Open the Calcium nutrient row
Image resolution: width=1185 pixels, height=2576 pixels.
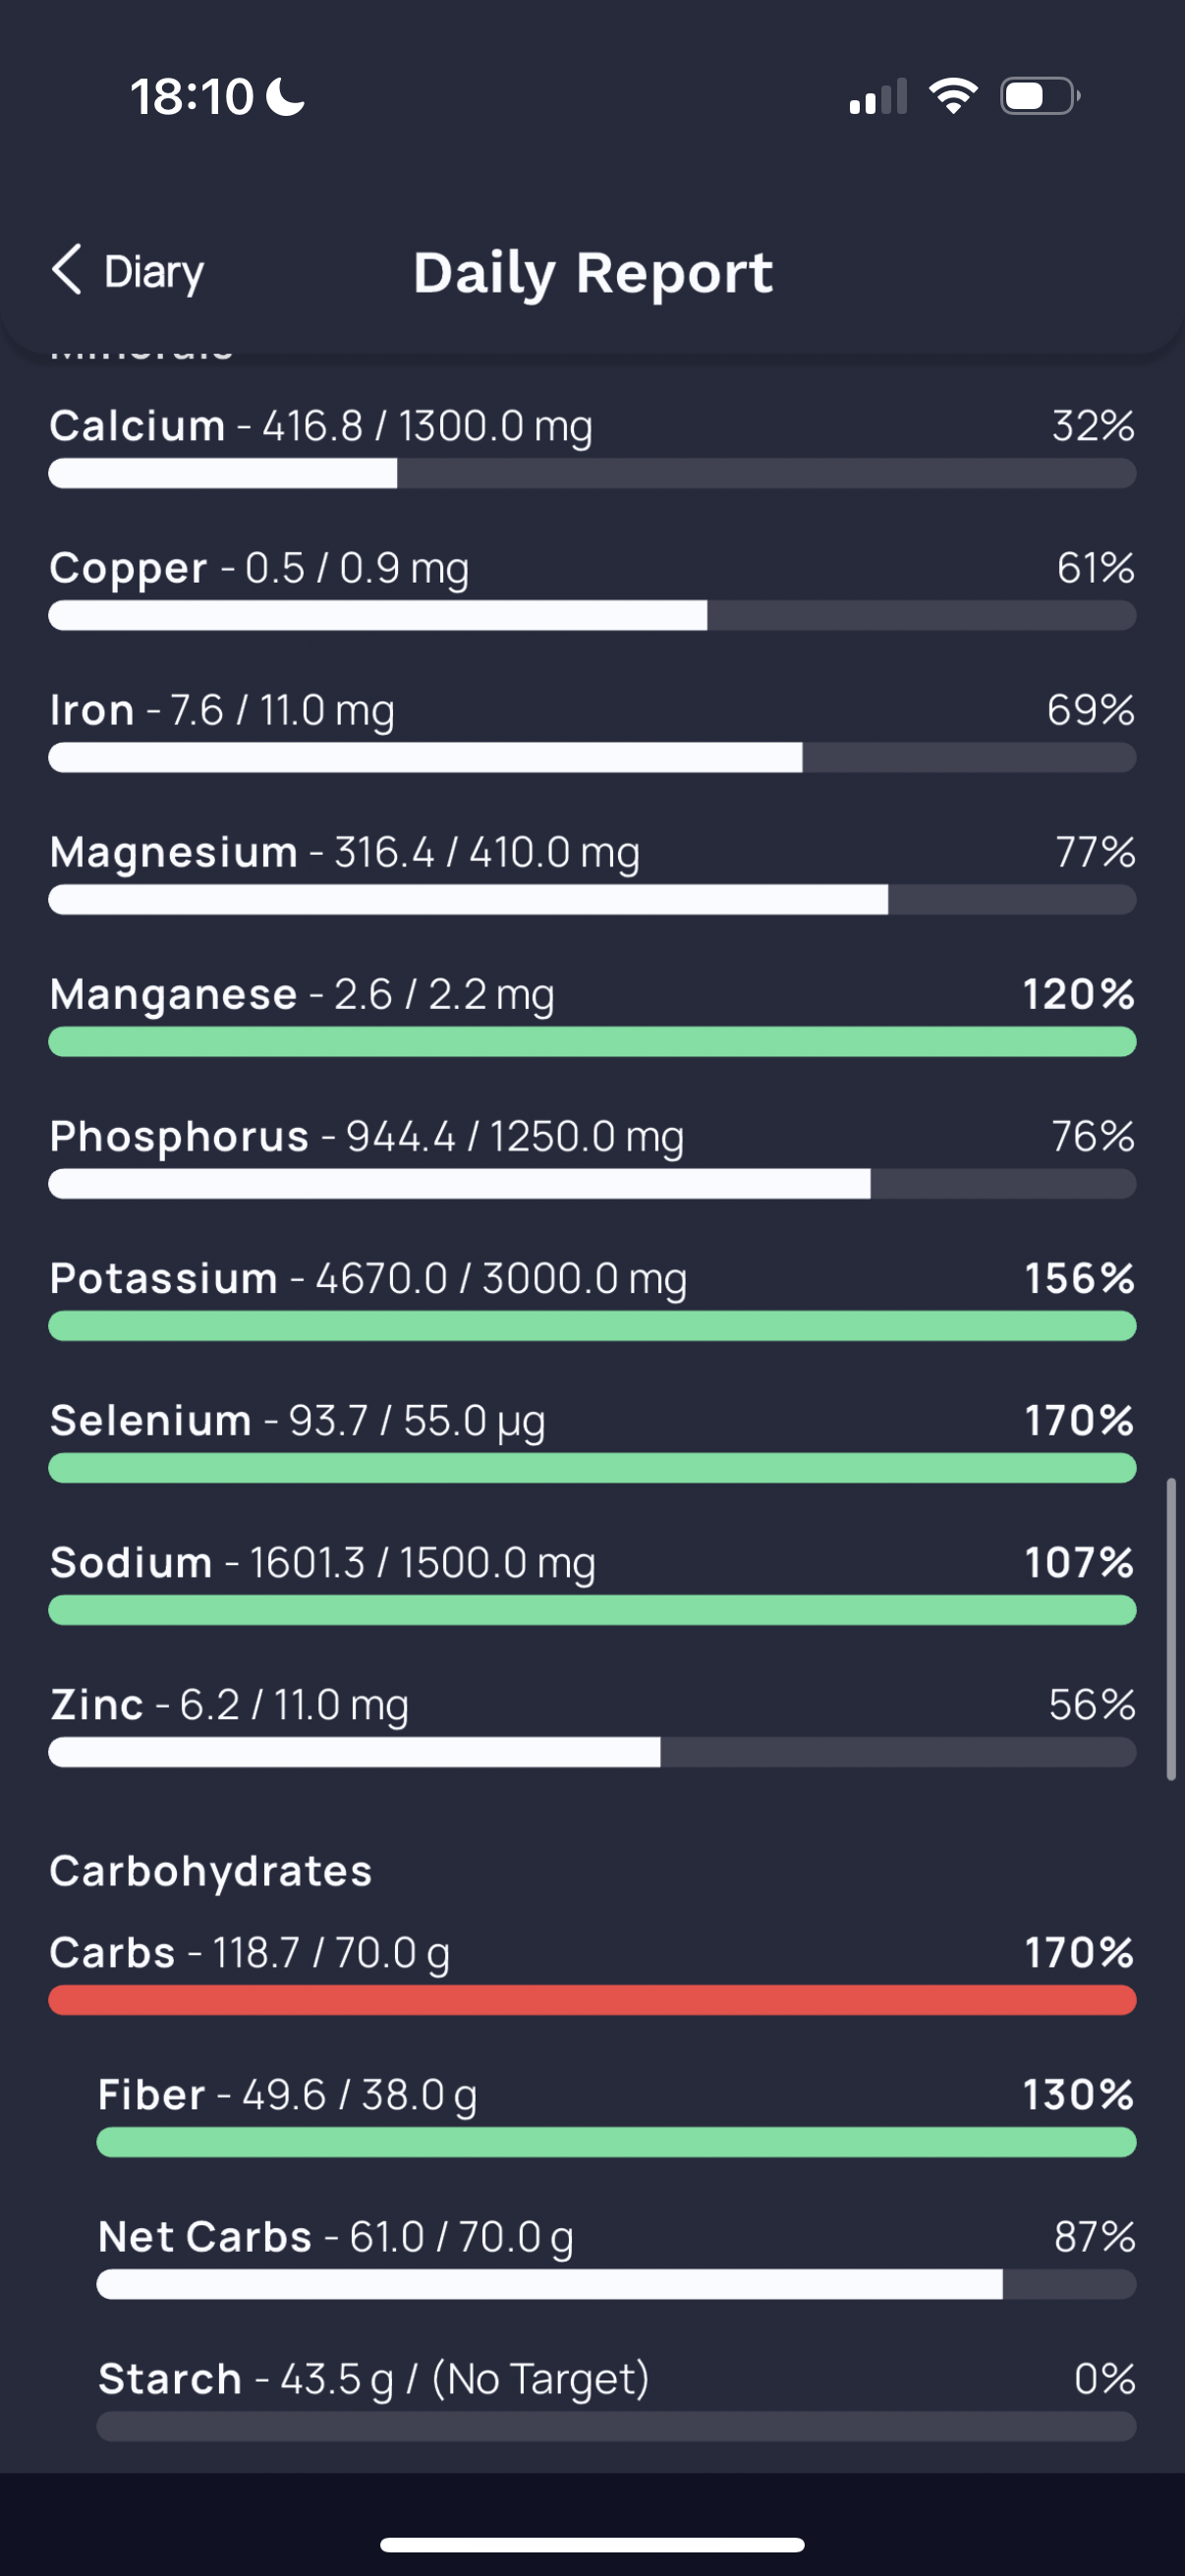coord(592,446)
